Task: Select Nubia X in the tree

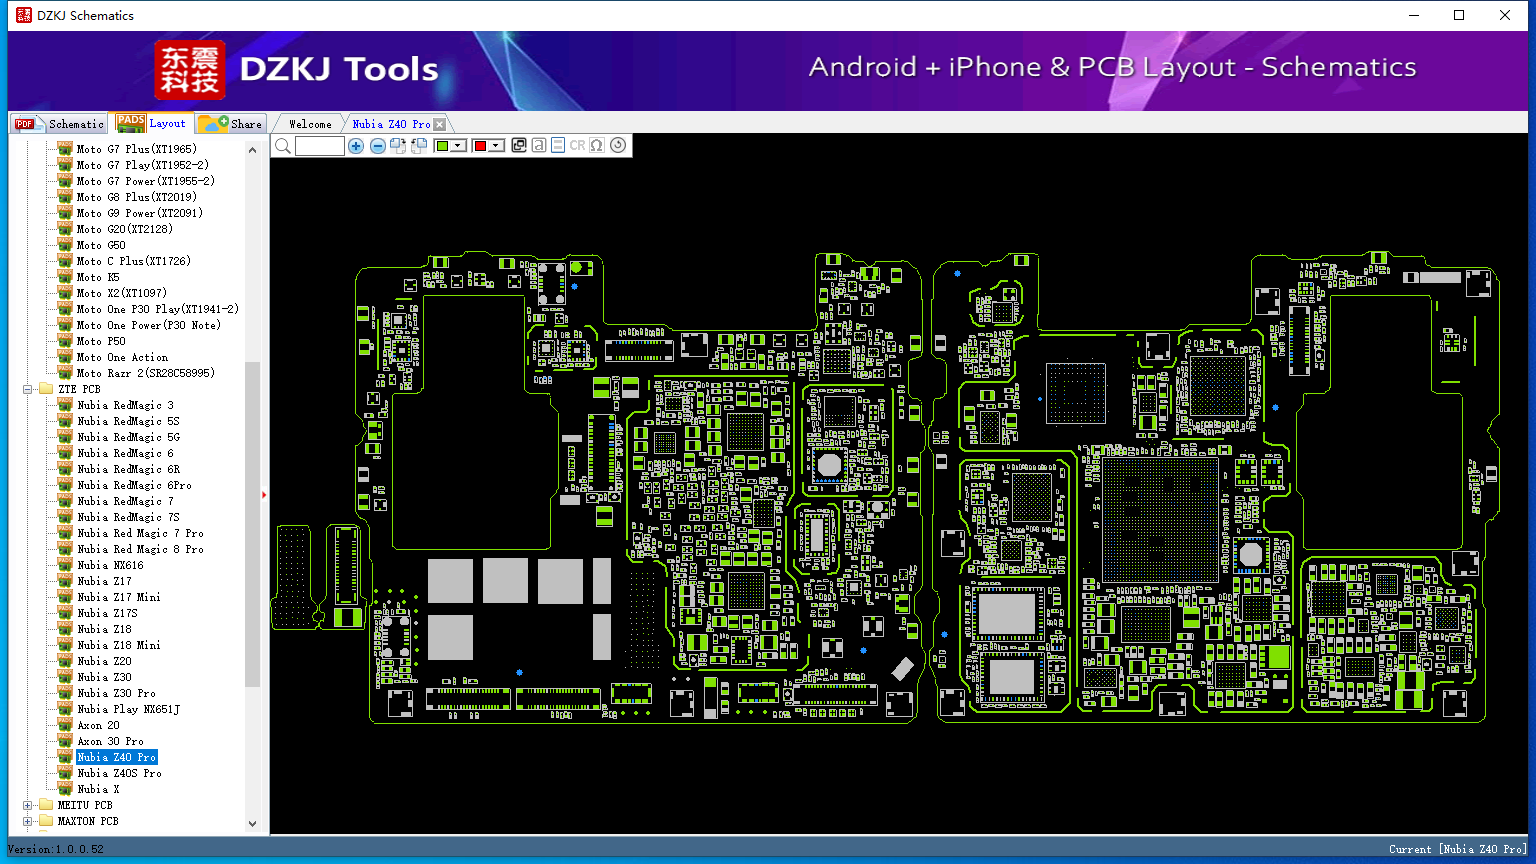Action: click(98, 789)
